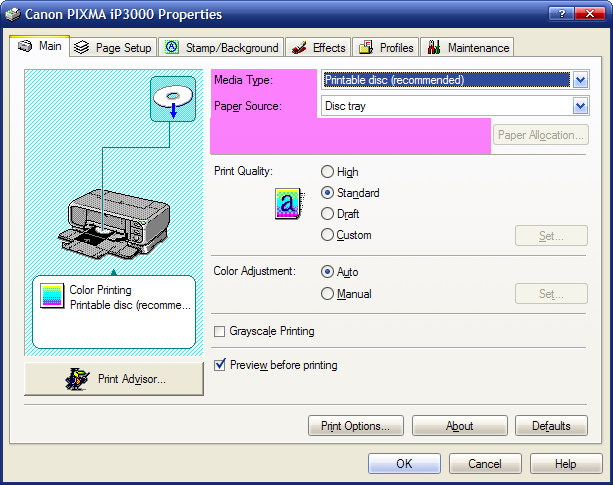Open the Paper Source dropdown arrow
This screenshot has width=613, height=485.
(581, 106)
